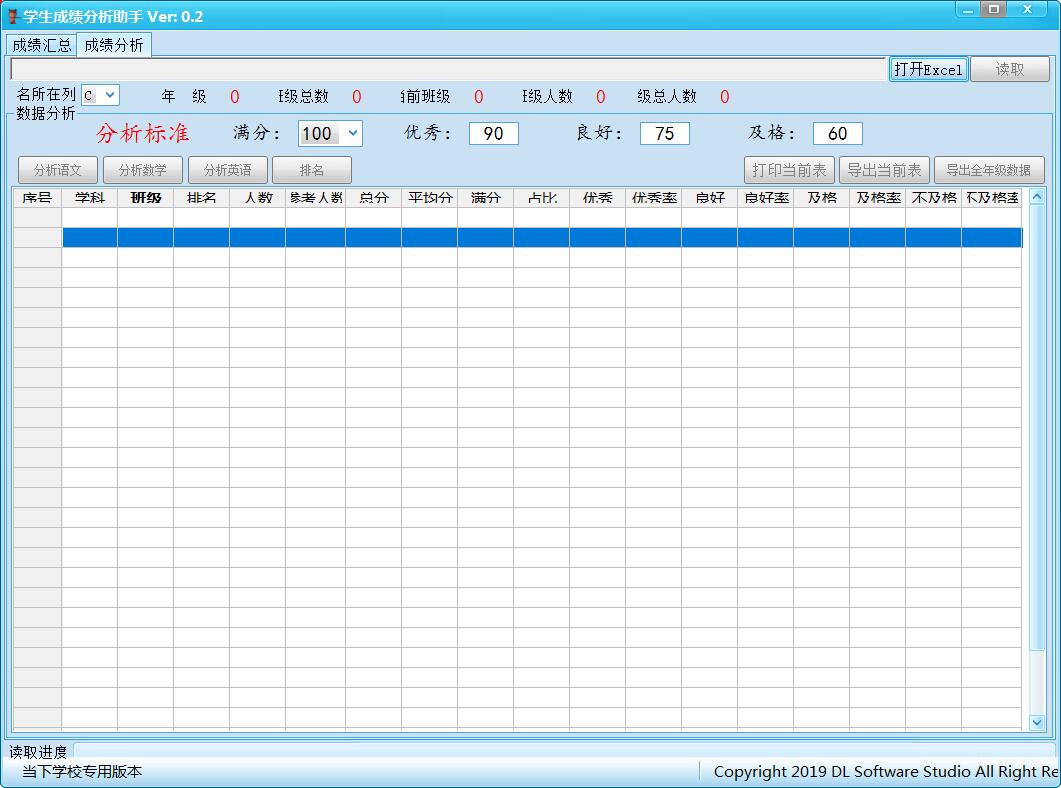The image size is (1061, 788).
Task: Click the 分析语文 analysis button
Action: pyautogui.click(x=57, y=169)
